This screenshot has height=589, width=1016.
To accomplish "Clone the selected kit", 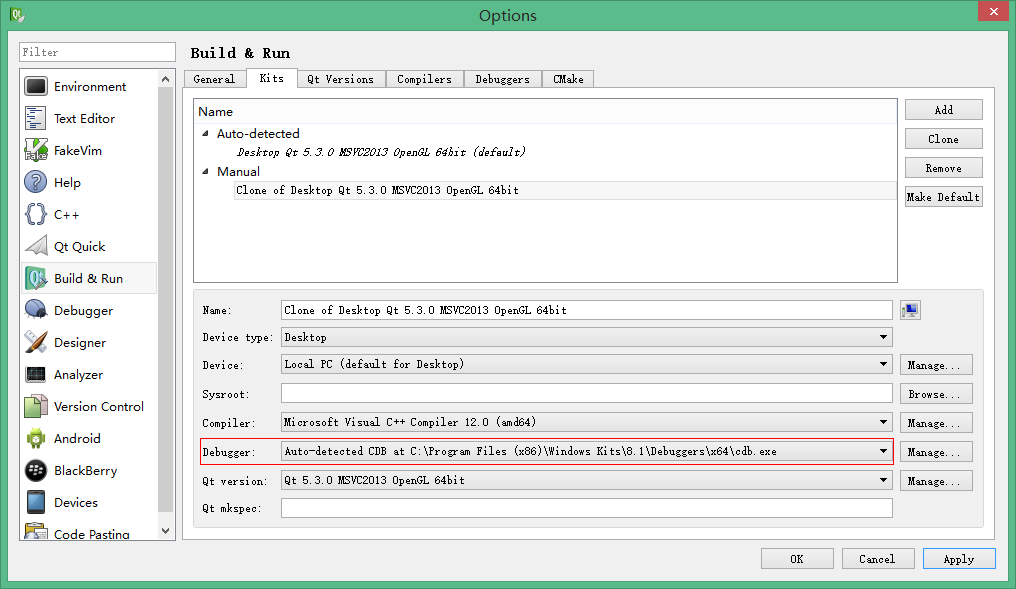I will 943,138.
